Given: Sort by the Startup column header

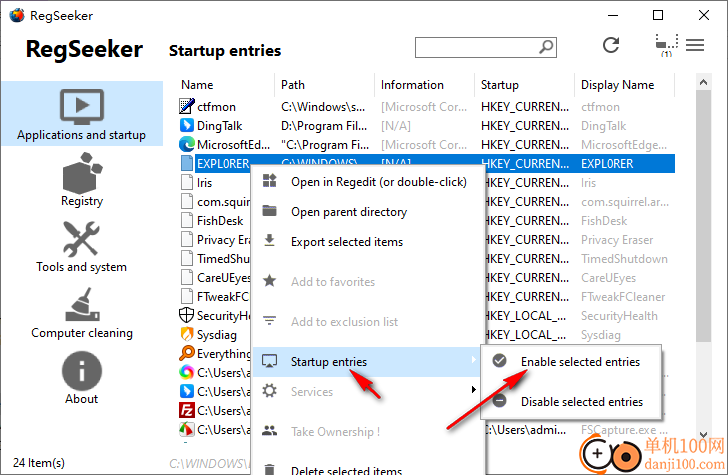Looking at the screenshot, I should 499,85.
